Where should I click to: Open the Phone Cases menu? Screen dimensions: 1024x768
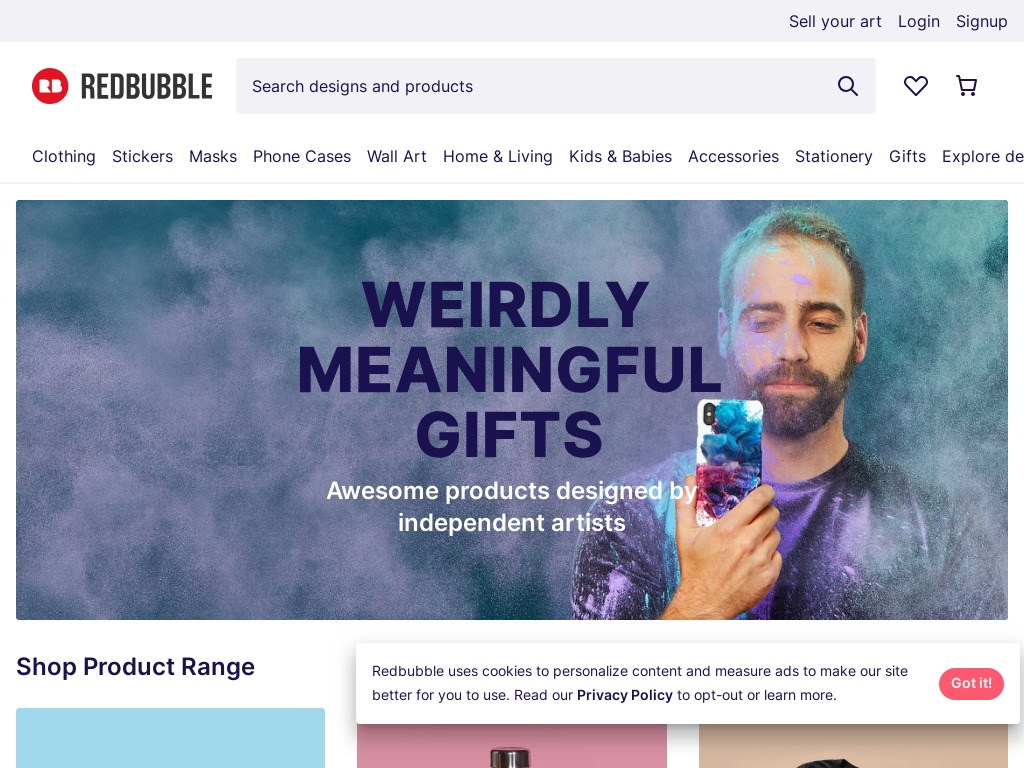click(x=302, y=157)
